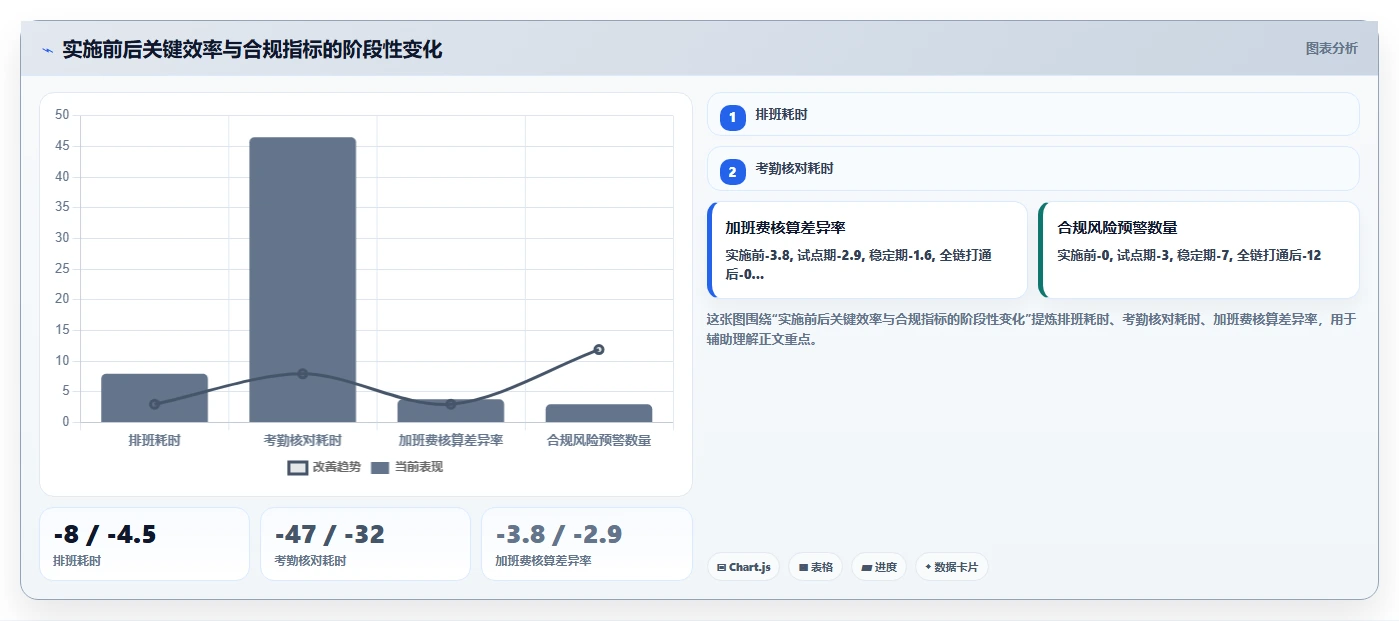This screenshot has height=621, width=1399.
Task: Click the x-axis label 考勤核对耗时
Action: click(302, 440)
